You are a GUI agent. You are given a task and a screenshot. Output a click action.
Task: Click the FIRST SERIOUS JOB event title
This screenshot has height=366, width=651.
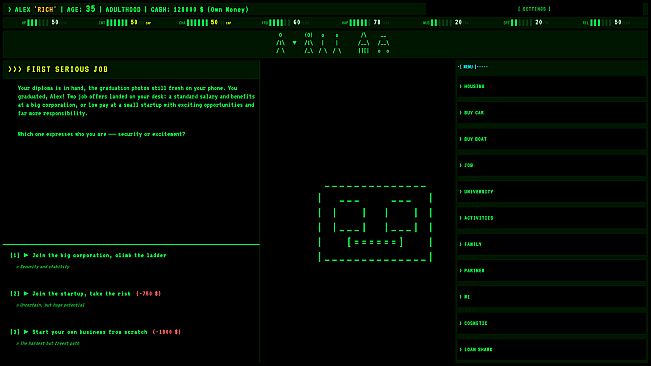[67, 69]
